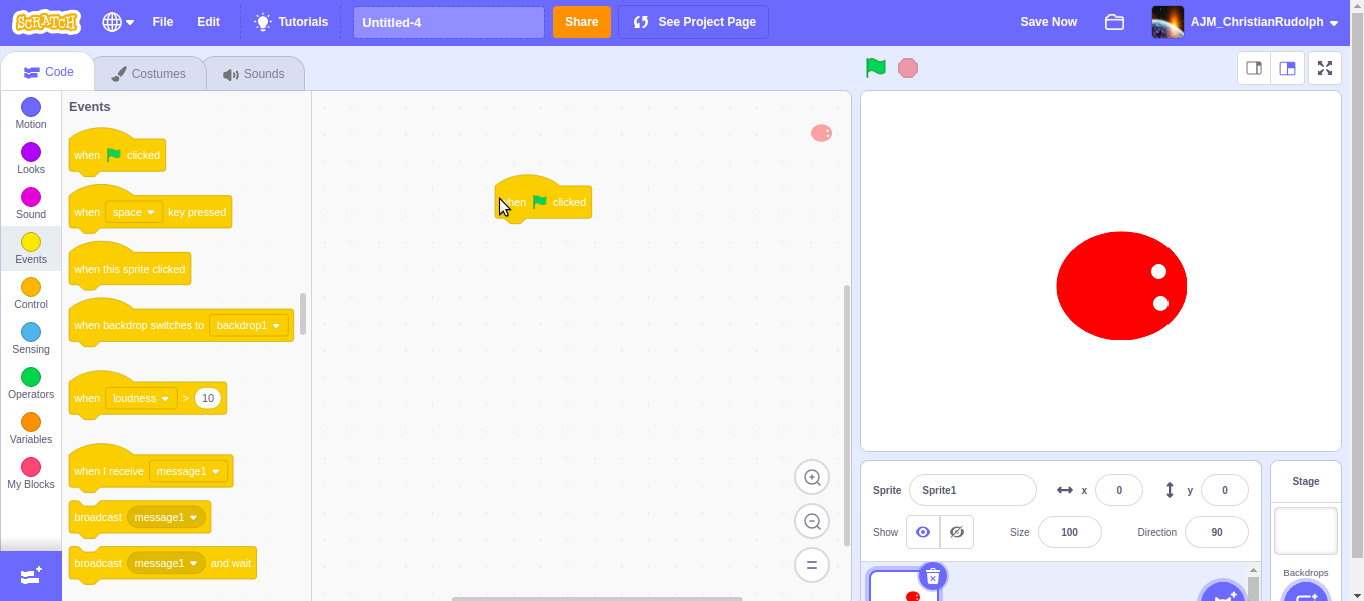Click the Share button
The image size is (1364, 601).
point(581,21)
